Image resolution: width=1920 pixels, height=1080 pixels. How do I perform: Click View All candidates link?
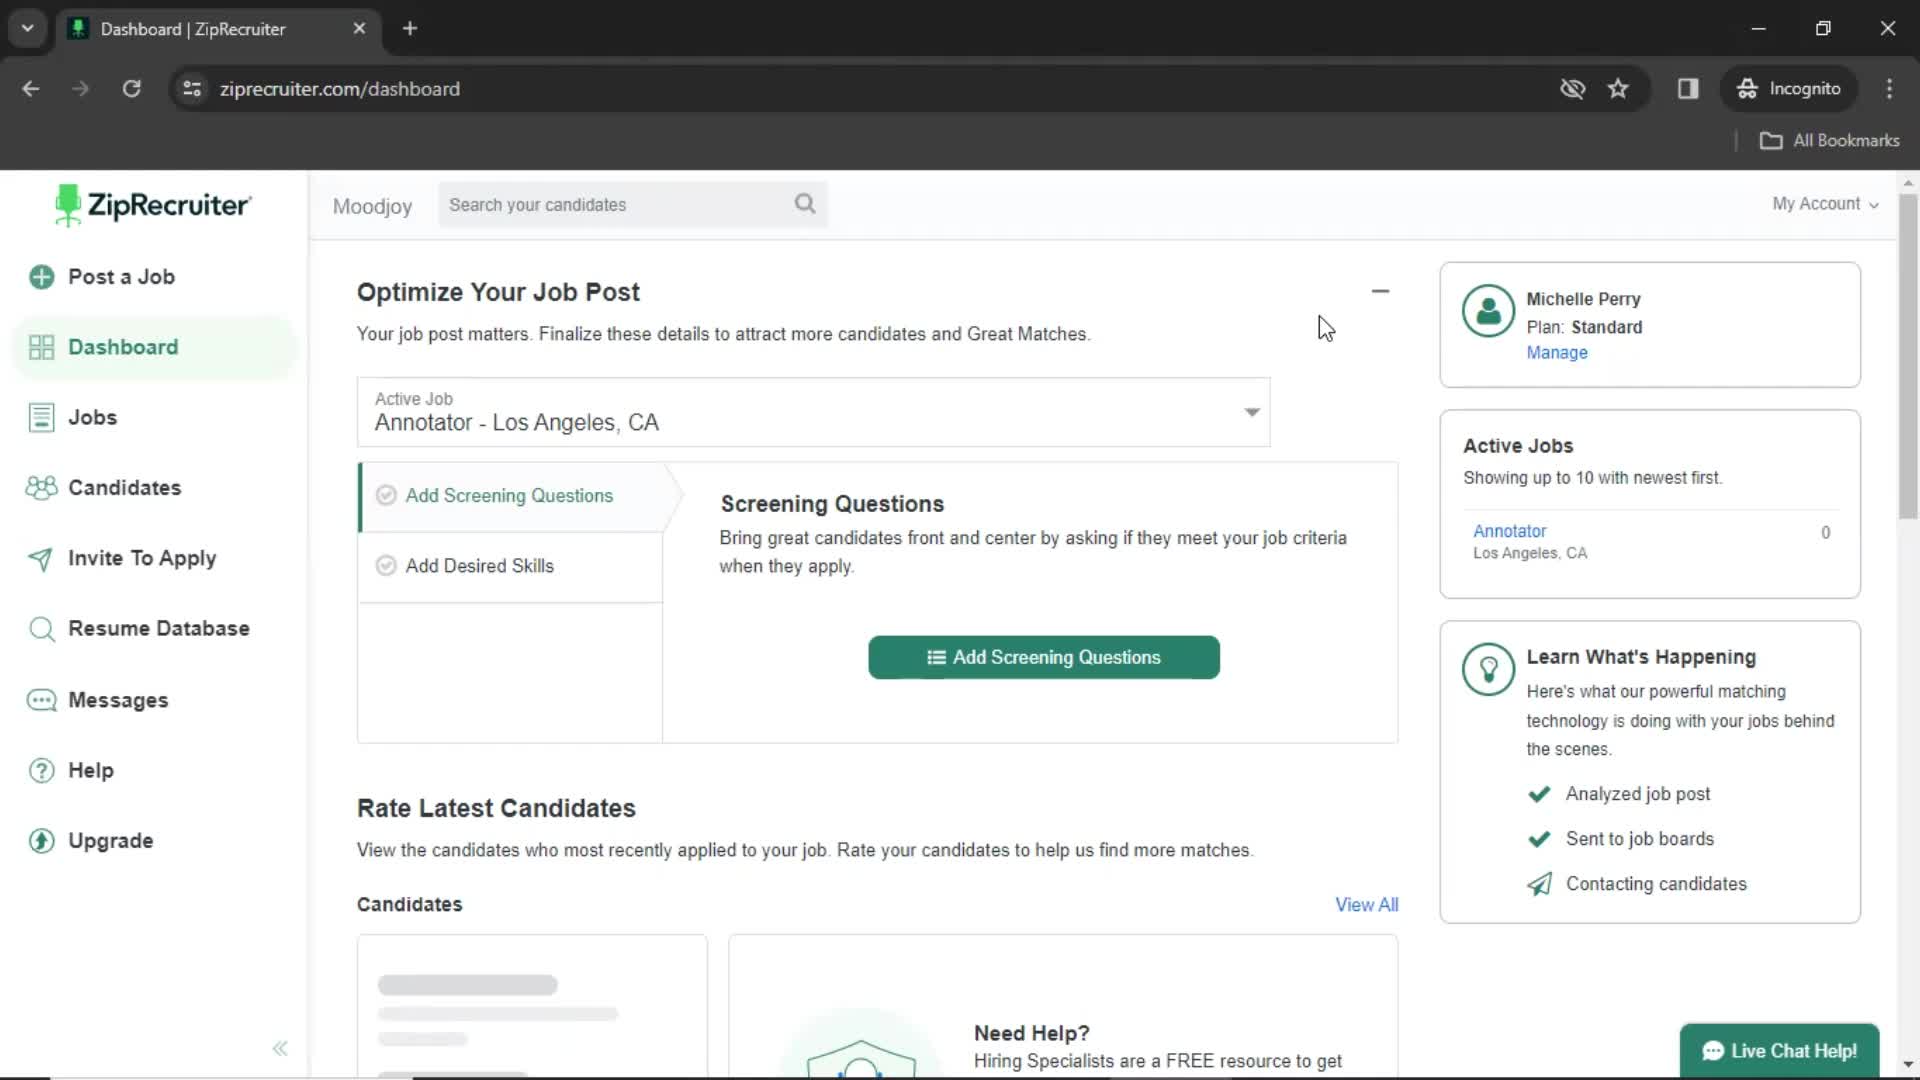(1366, 905)
